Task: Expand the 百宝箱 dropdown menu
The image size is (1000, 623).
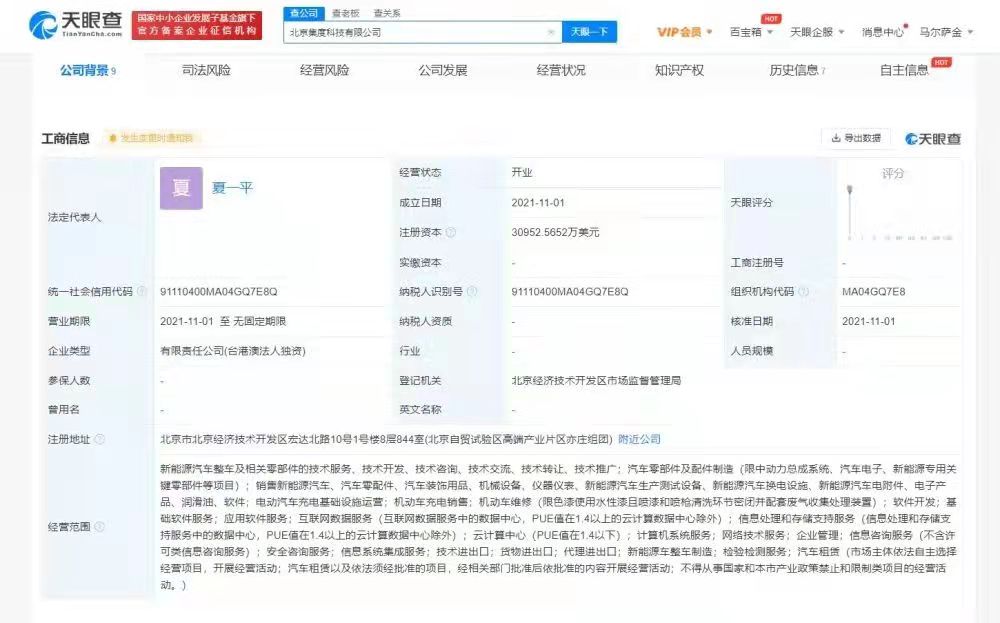Action: [751, 32]
